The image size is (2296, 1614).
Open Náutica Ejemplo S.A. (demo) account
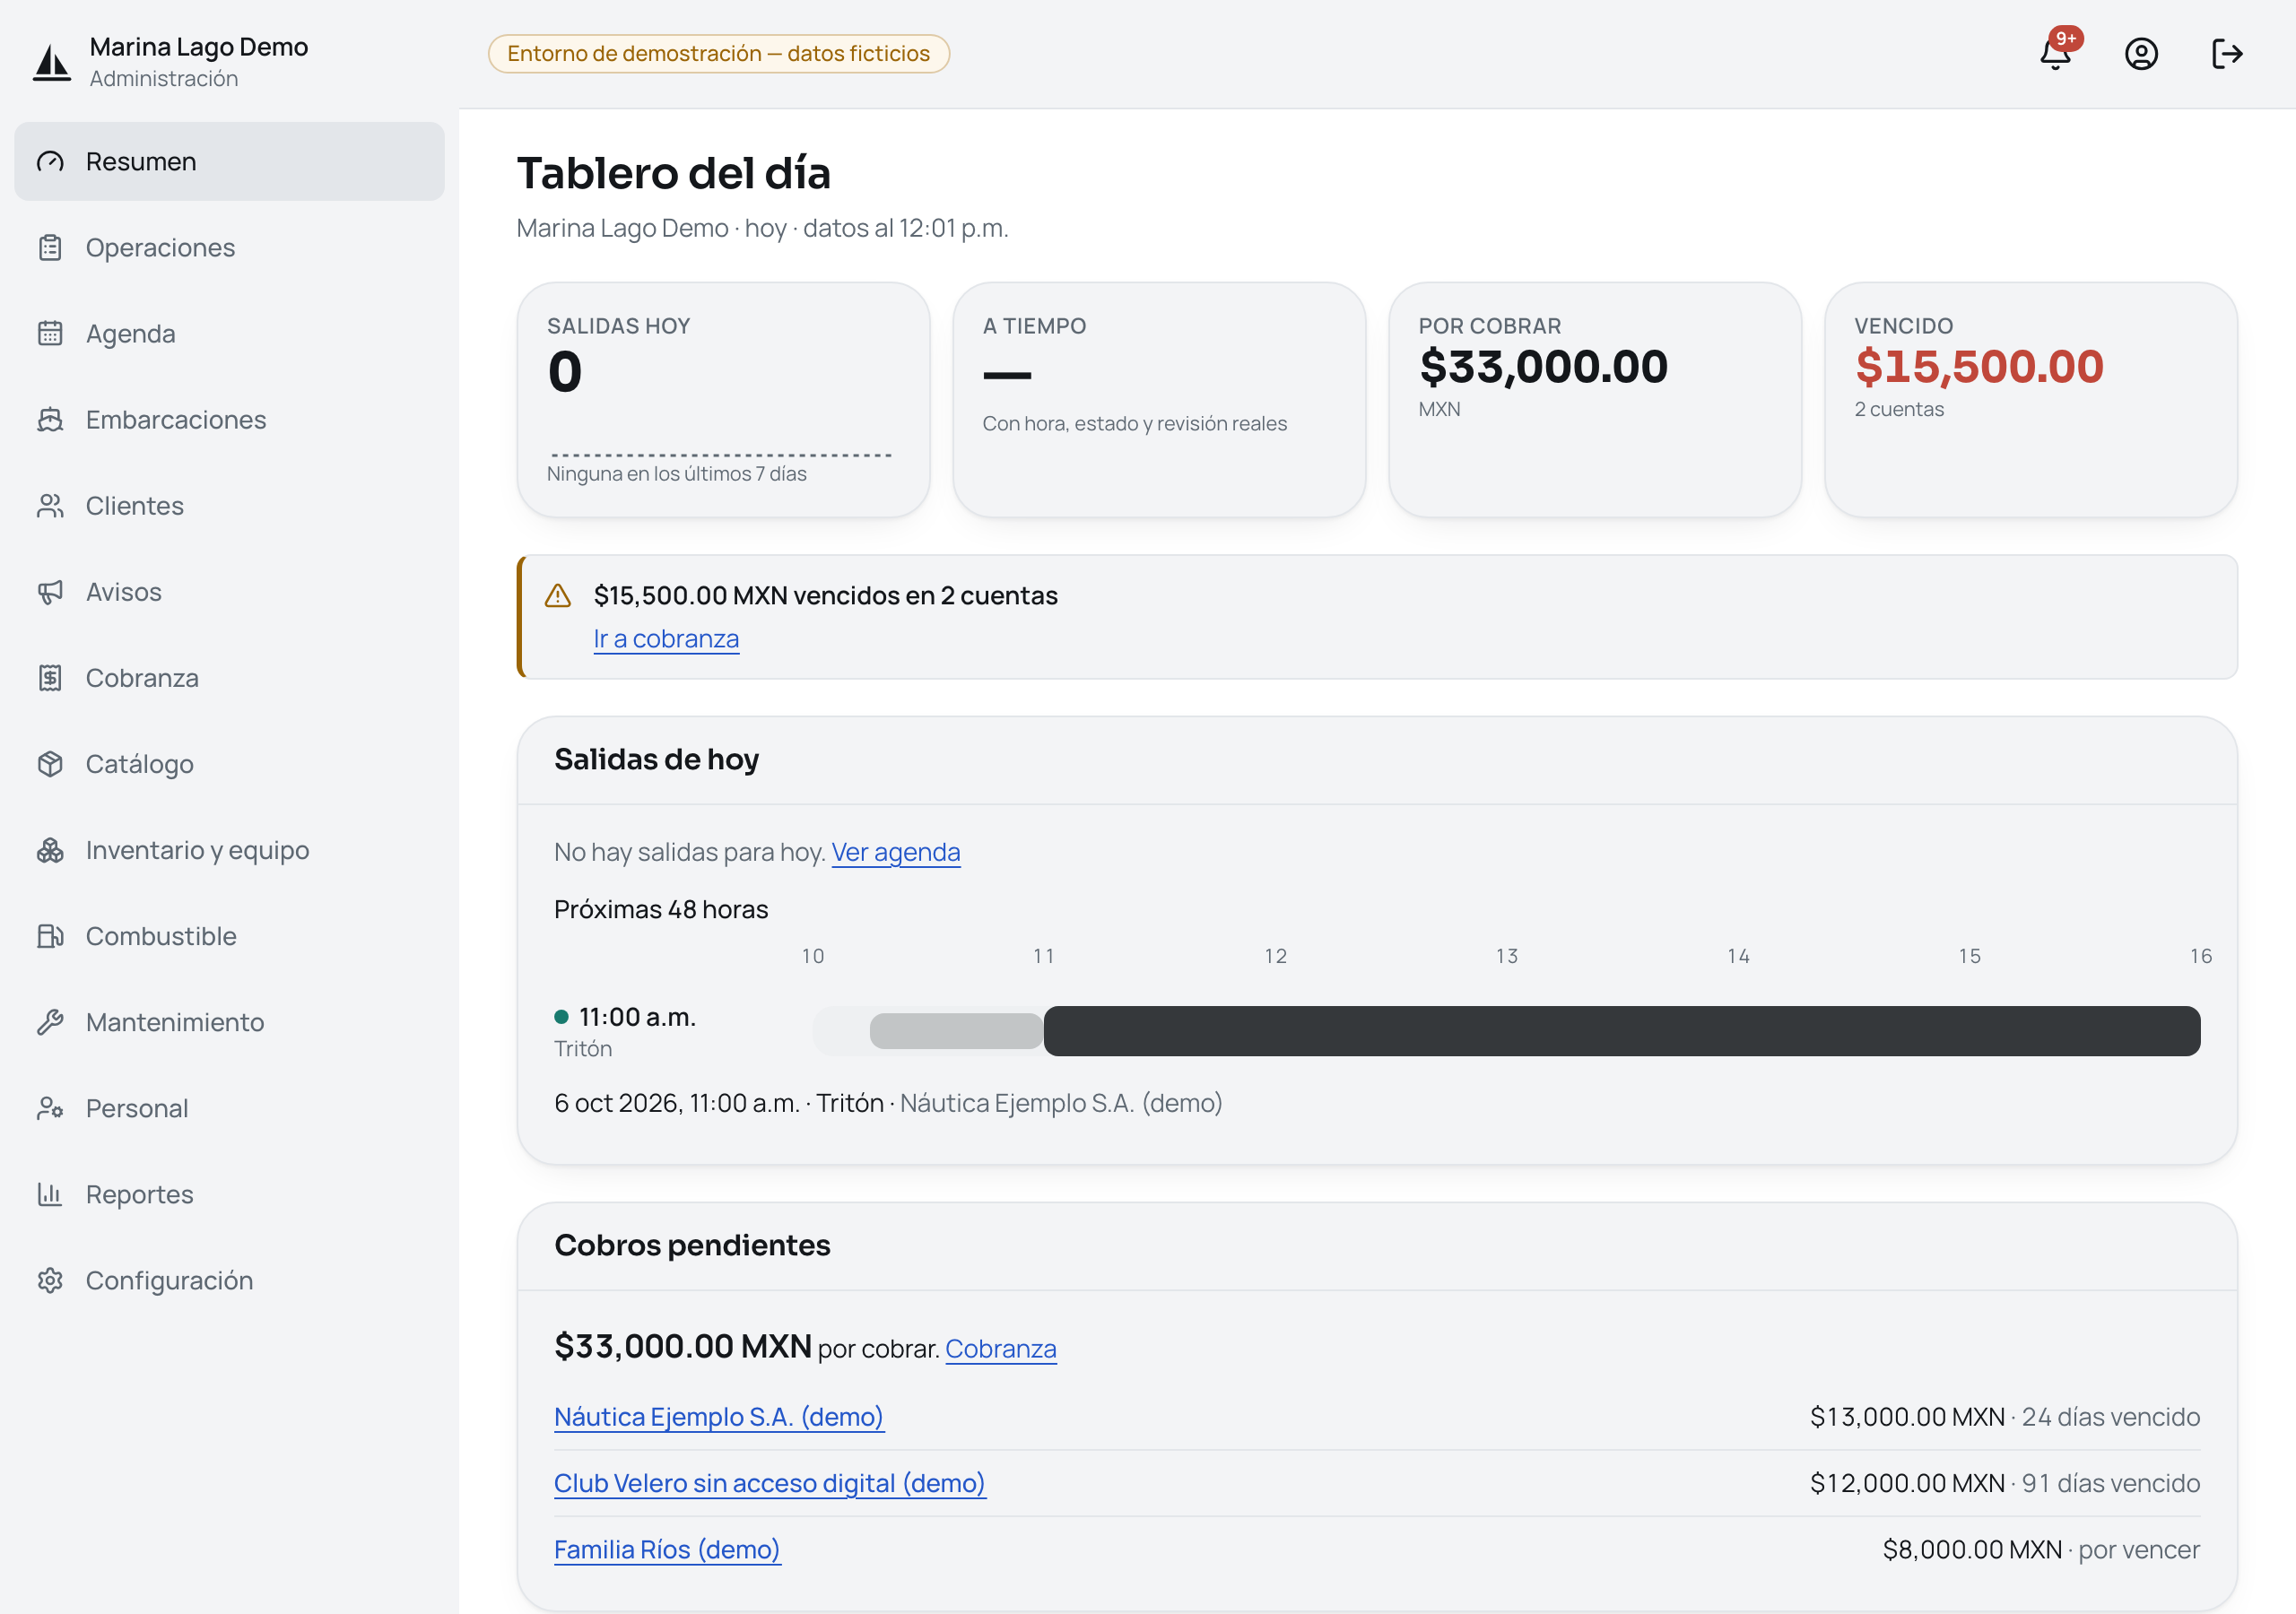pos(719,1416)
